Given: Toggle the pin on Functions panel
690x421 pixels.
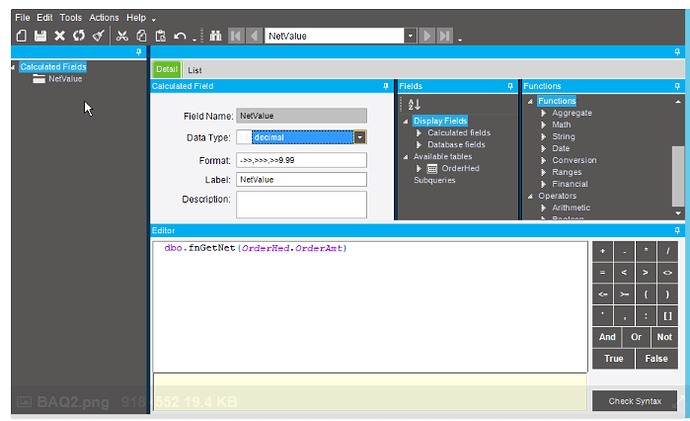Looking at the screenshot, I should pyautogui.click(x=677, y=86).
